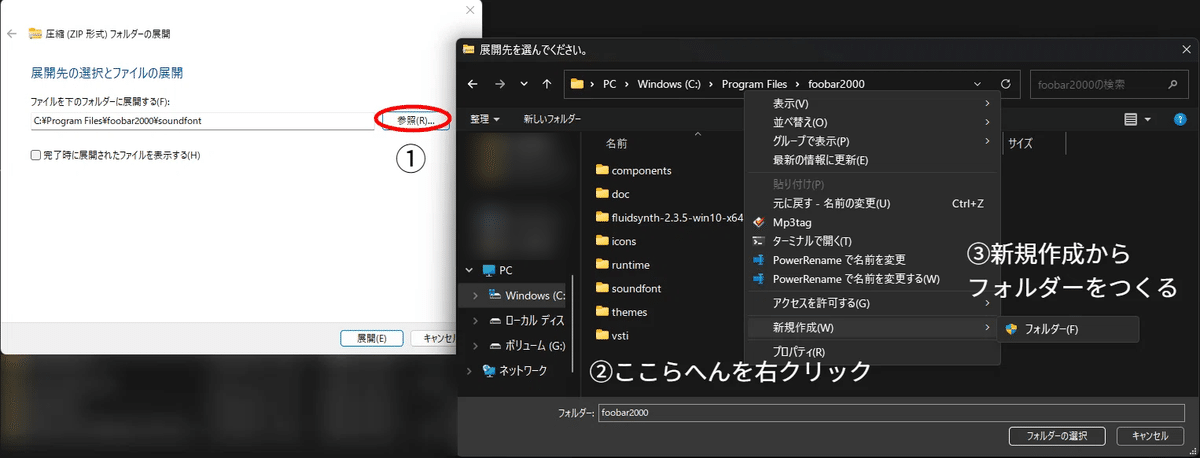Open アクセスを許可する(G) submenu

click(873, 303)
